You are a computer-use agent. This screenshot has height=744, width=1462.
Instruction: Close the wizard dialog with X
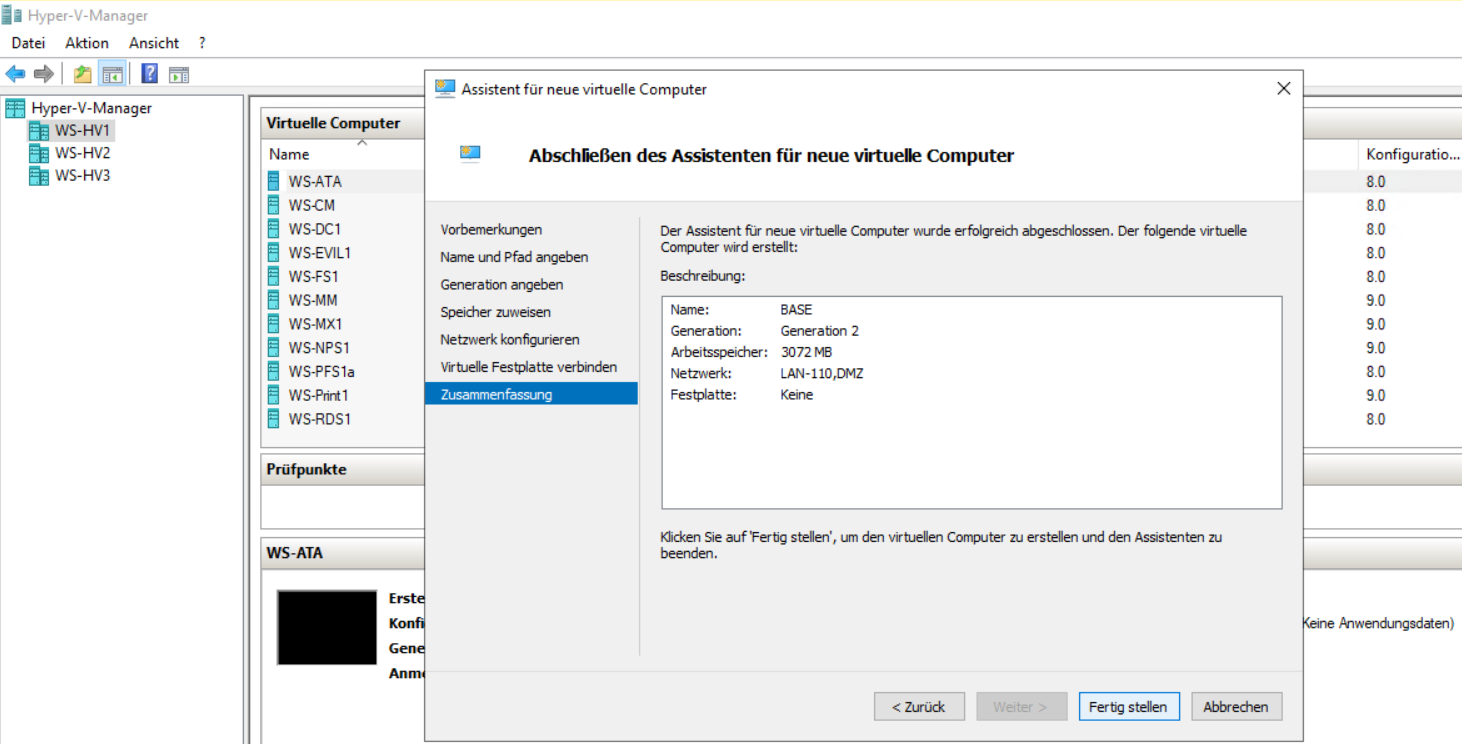[1284, 89]
